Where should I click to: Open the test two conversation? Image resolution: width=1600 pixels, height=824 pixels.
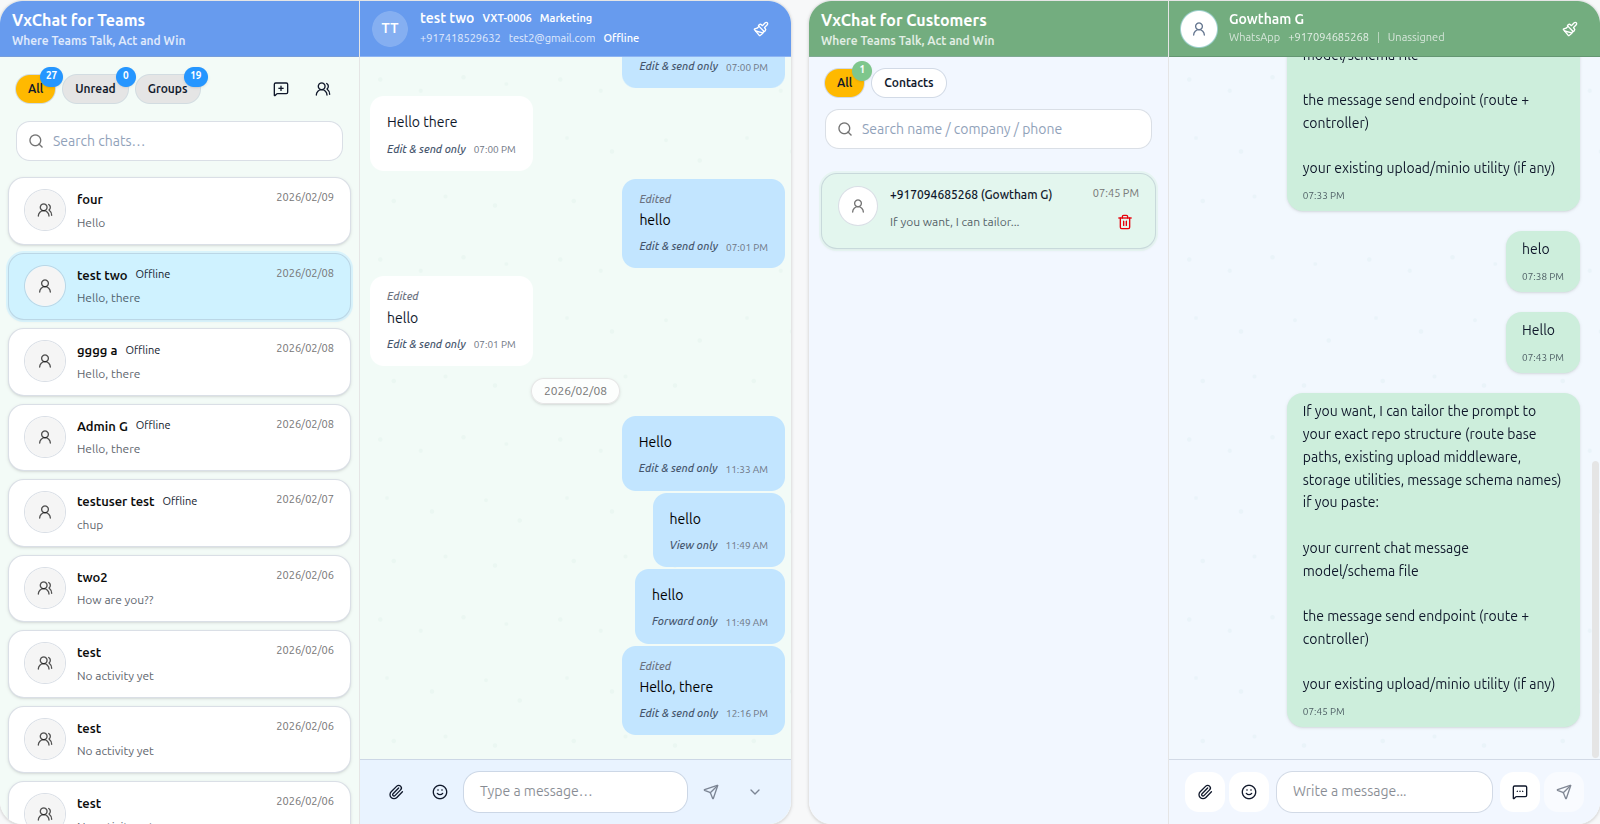click(x=179, y=286)
